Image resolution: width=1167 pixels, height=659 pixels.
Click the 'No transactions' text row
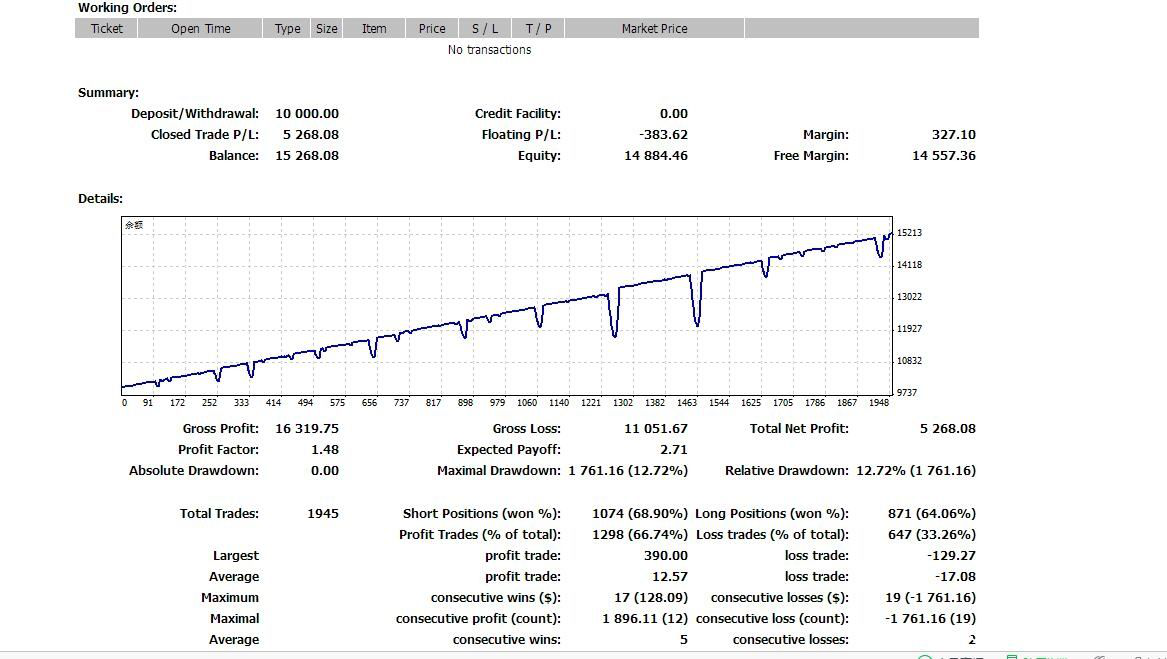coord(489,50)
